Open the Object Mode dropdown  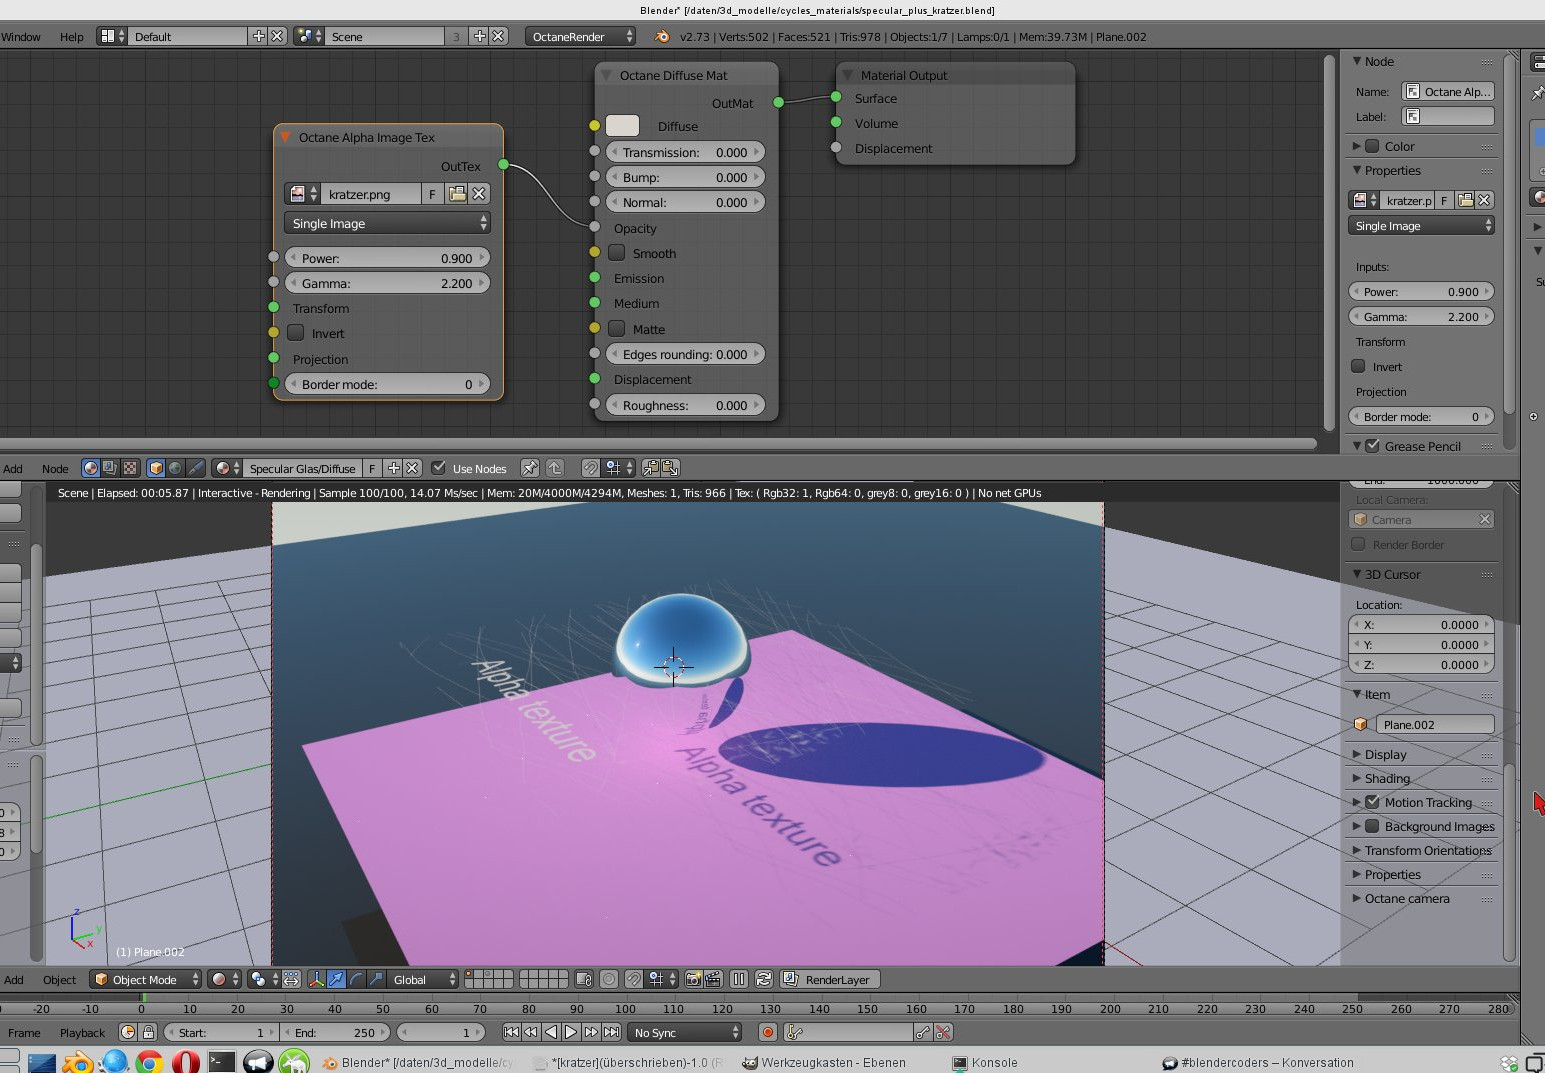click(145, 980)
